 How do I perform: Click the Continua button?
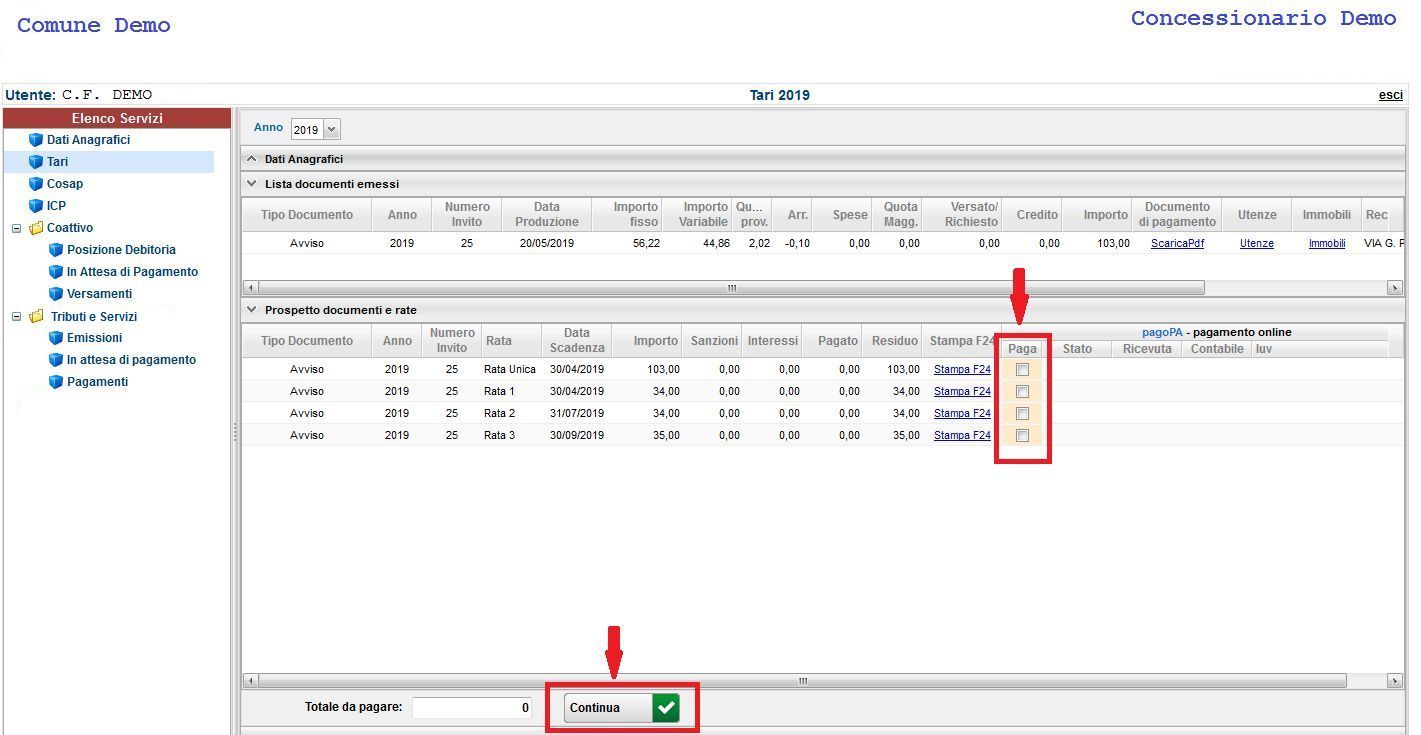tap(622, 708)
